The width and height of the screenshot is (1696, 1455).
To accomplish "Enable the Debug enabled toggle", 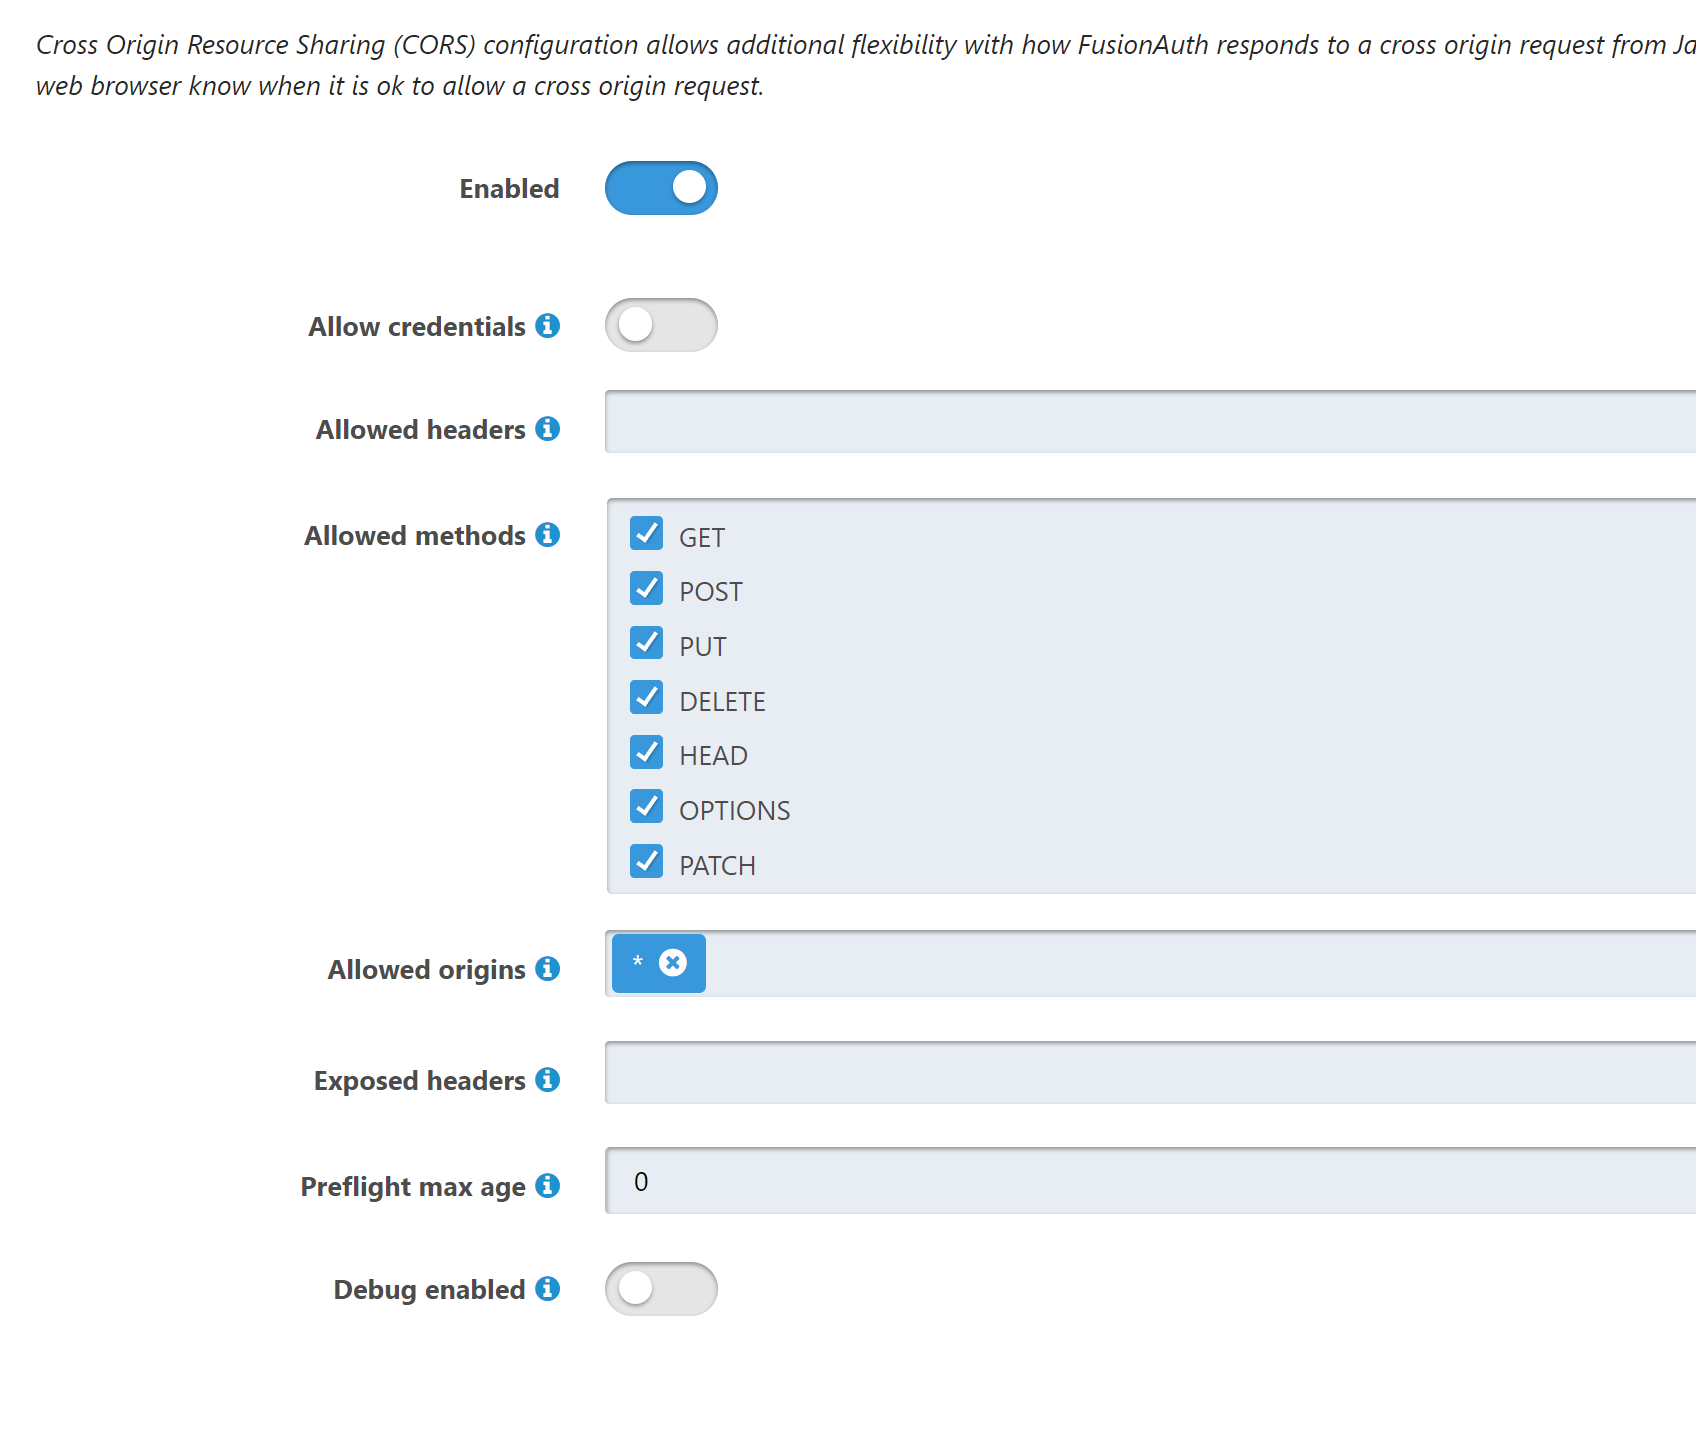I will pyautogui.click(x=661, y=1289).
